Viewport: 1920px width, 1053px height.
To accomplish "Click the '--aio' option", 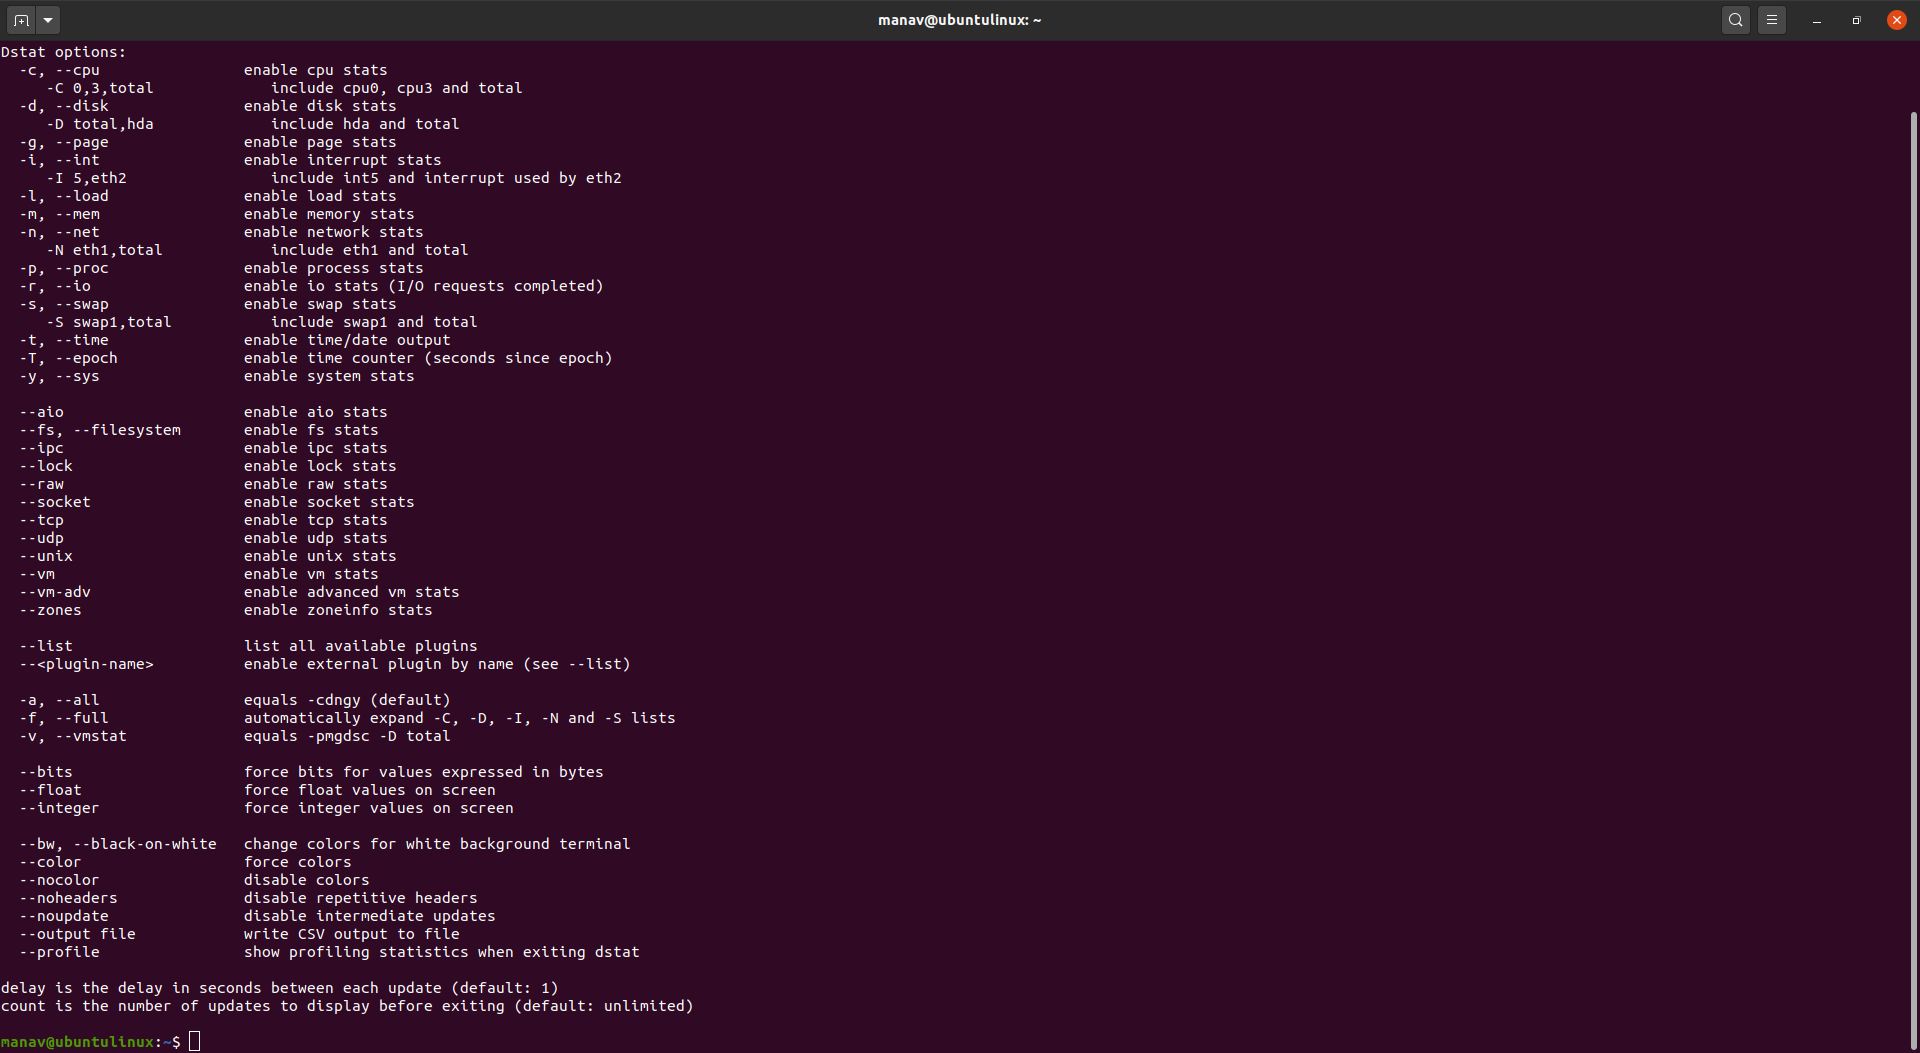I will coord(42,412).
